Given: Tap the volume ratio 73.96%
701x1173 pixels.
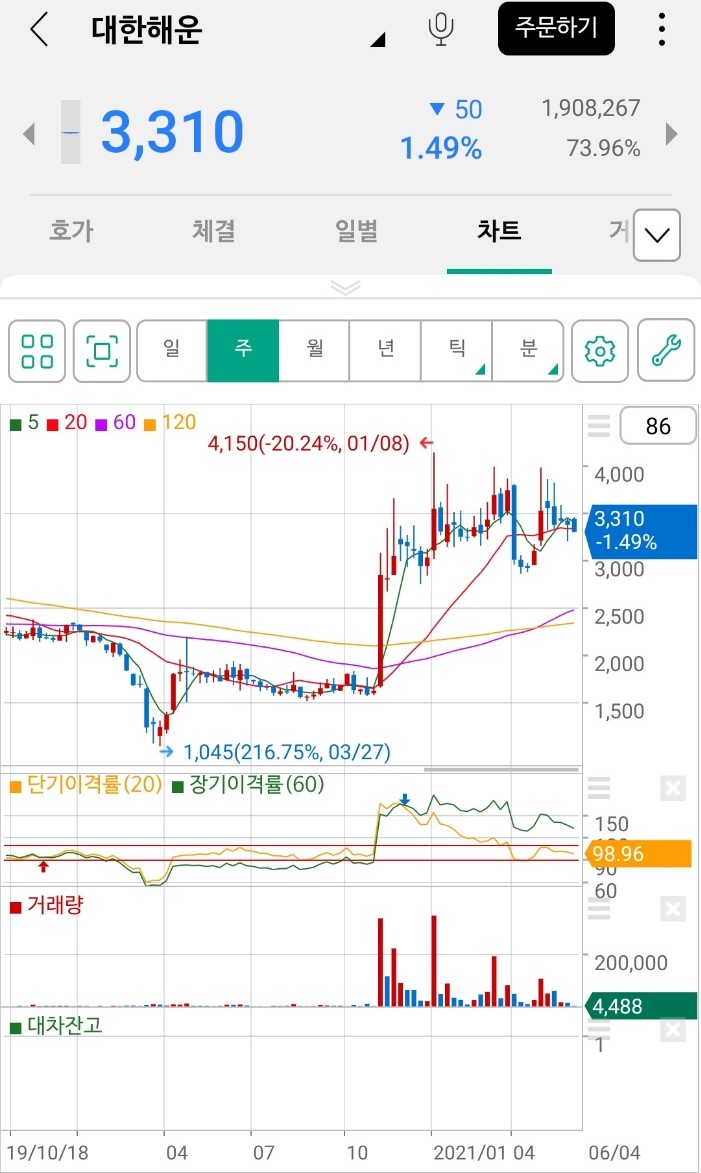Looking at the screenshot, I should coord(603,148).
